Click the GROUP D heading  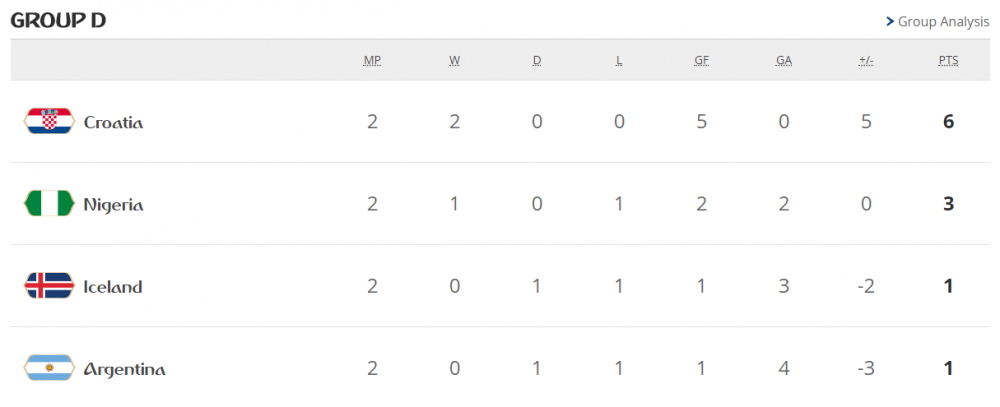coord(58,20)
